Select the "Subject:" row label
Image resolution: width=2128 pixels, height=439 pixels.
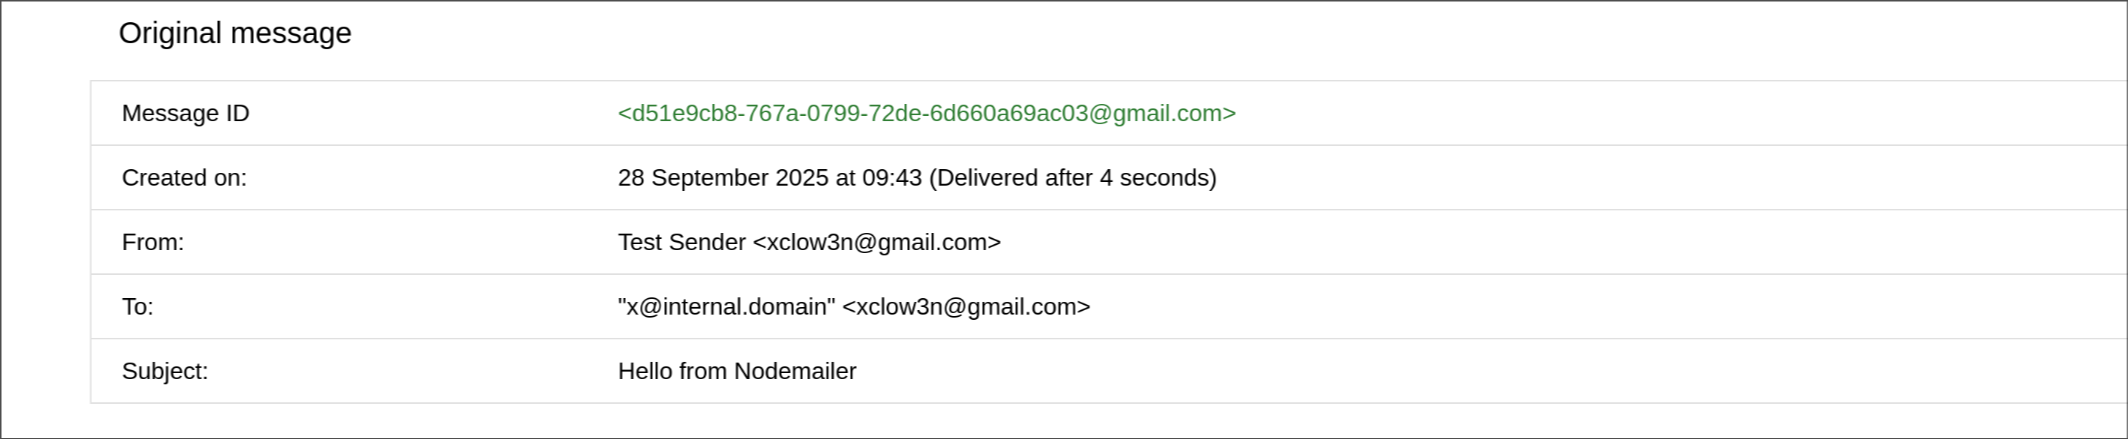(x=165, y=371)
